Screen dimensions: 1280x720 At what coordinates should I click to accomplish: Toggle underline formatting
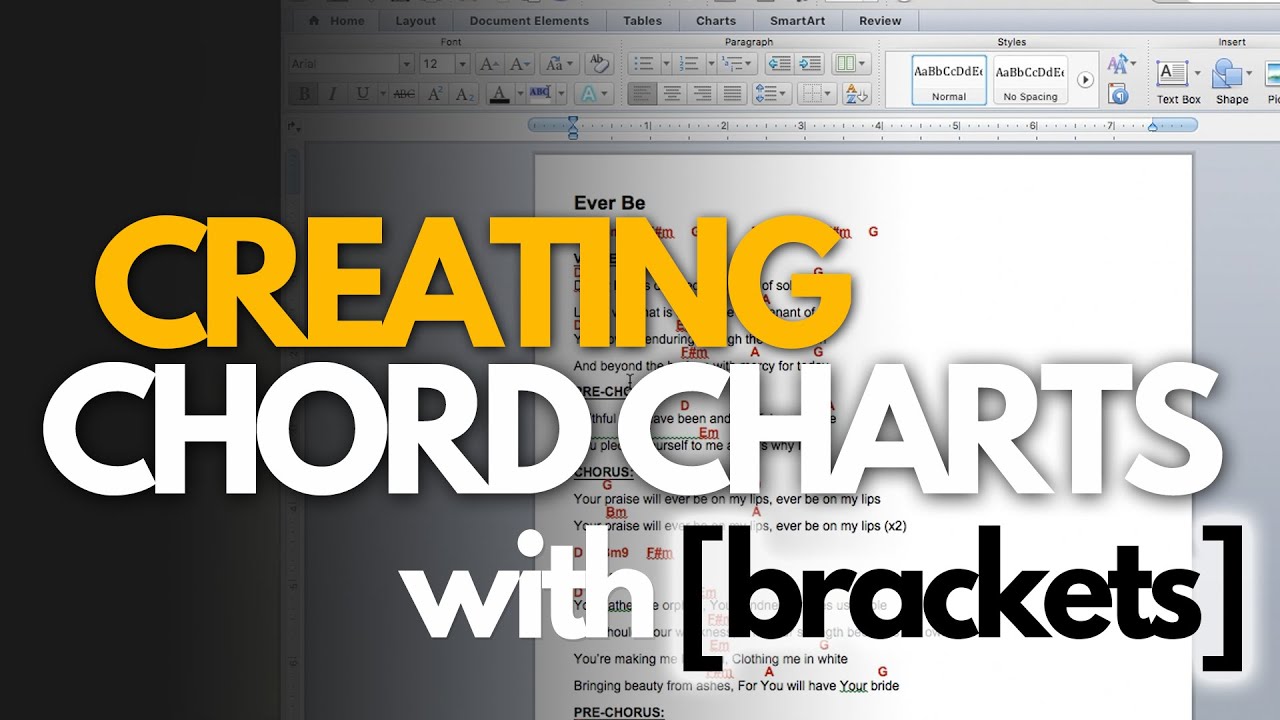click(x=362, y=94)
